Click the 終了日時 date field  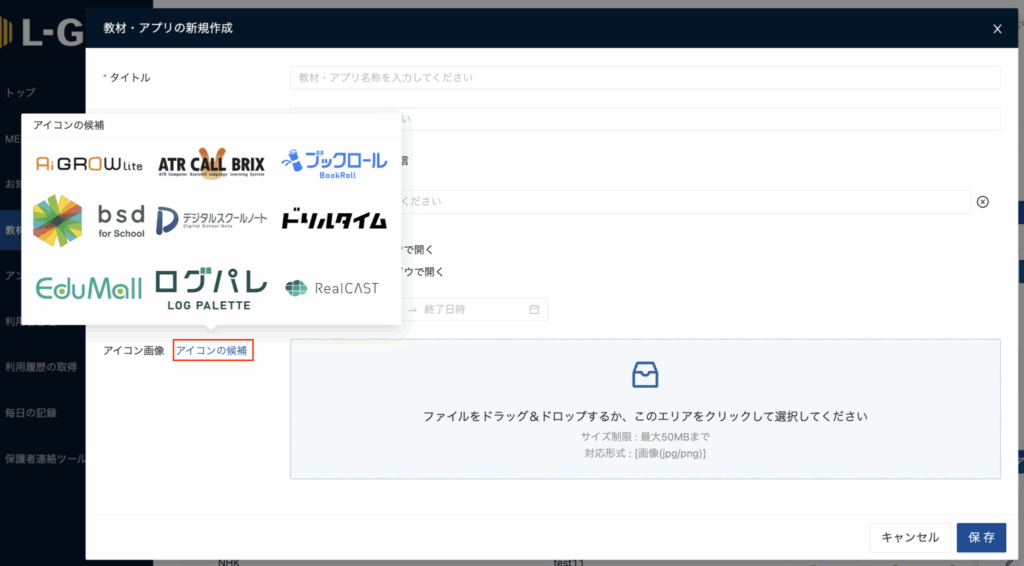pos(472,309)
